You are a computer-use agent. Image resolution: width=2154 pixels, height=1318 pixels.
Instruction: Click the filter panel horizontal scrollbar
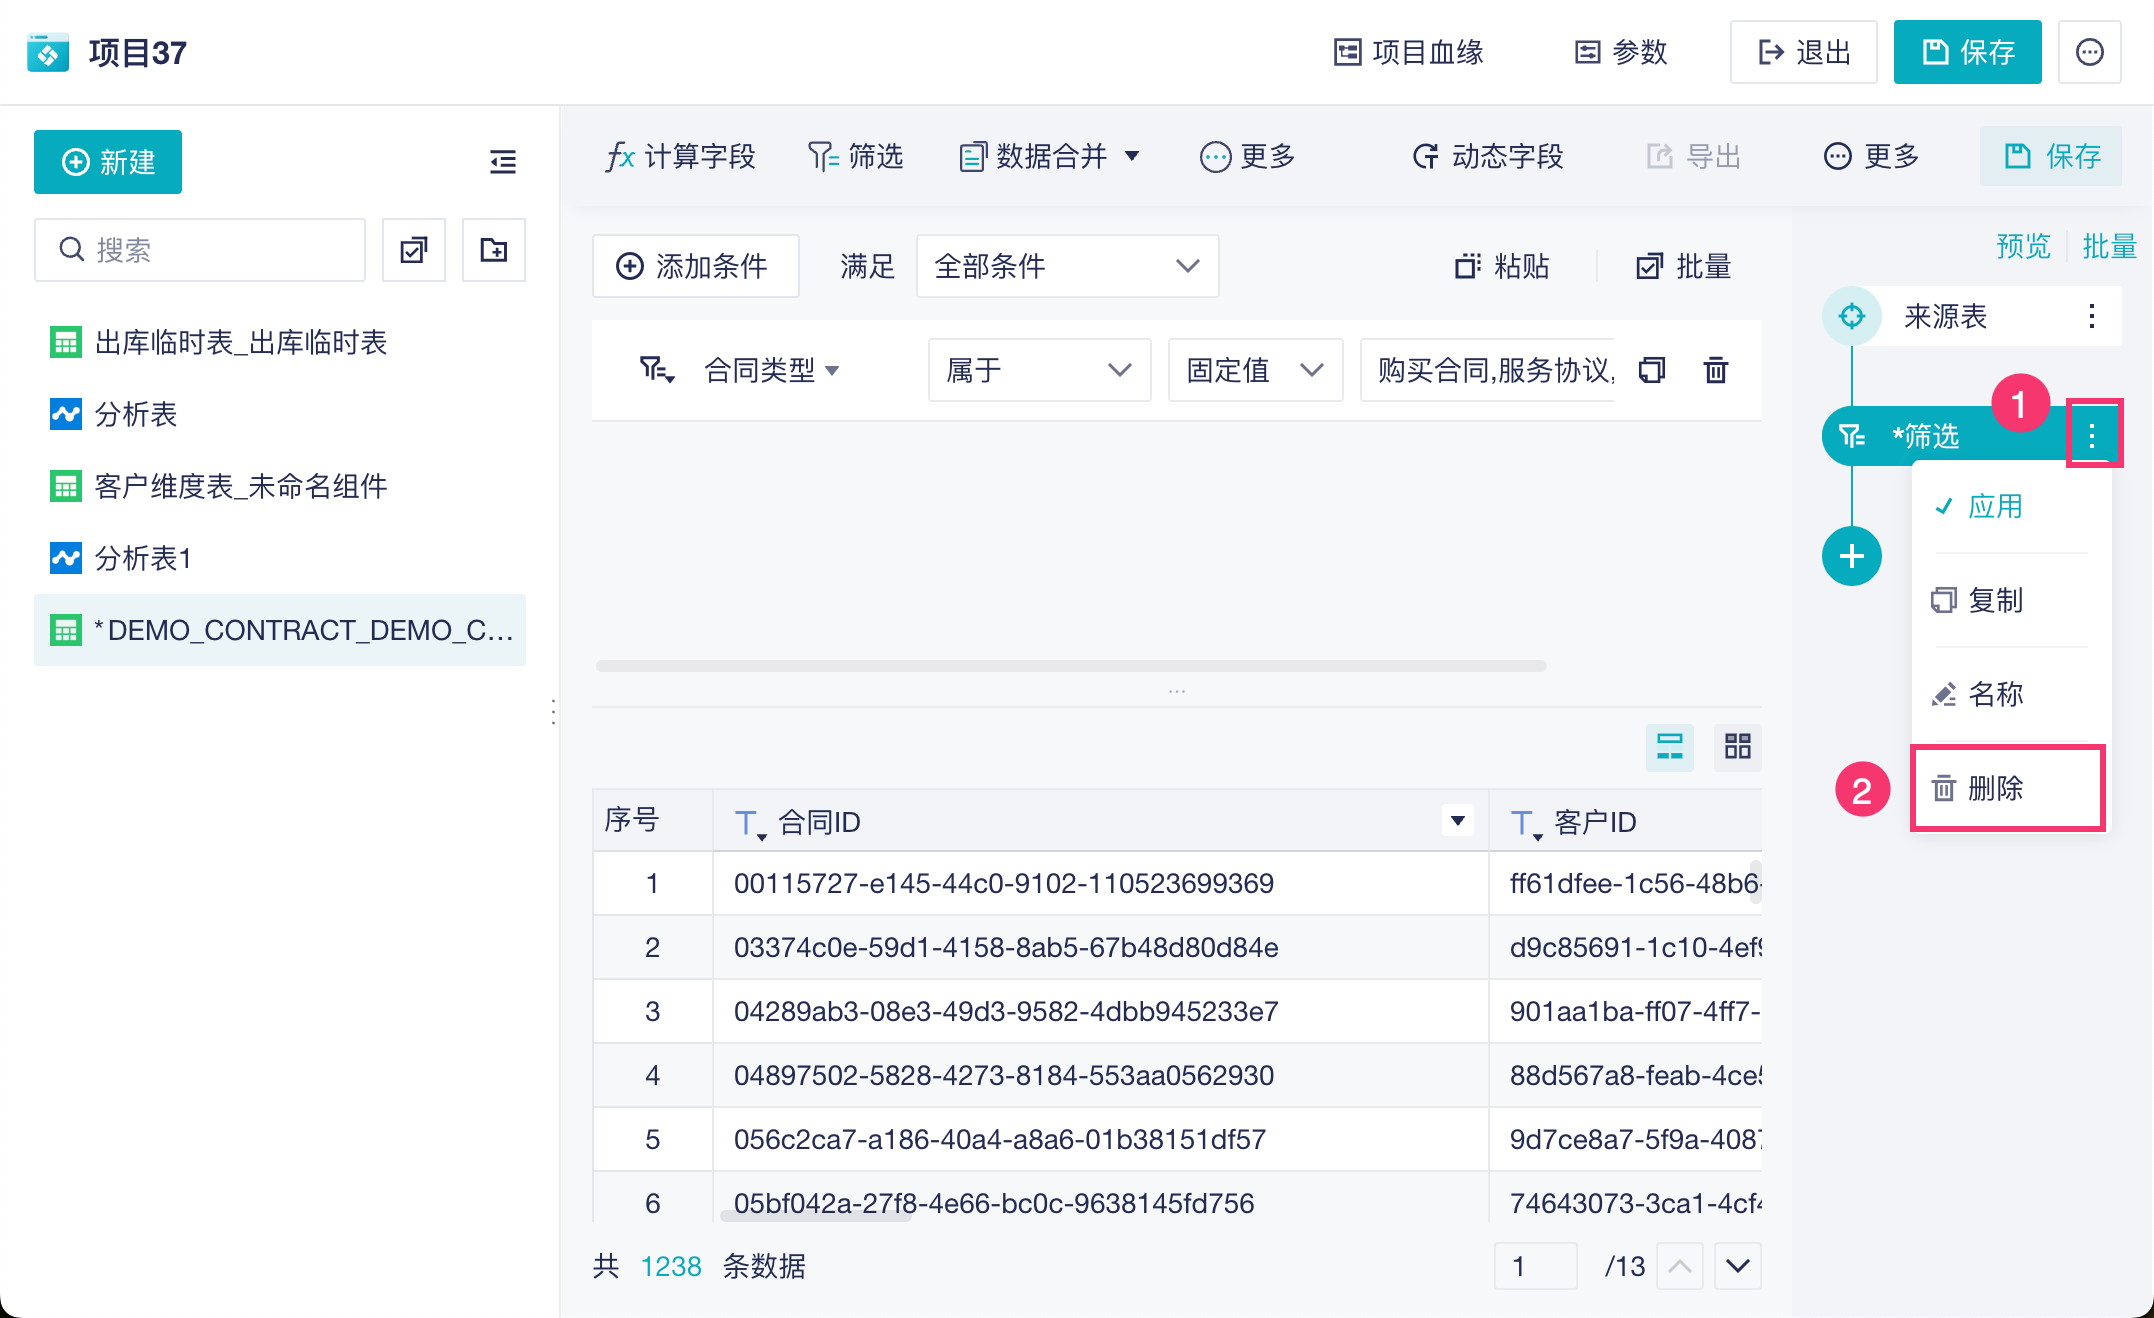[x=1070, y=666]
